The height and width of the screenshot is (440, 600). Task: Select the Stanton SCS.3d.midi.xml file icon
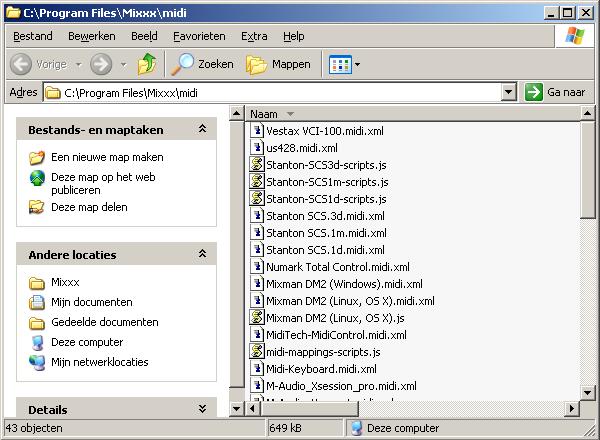click(257, 215)
